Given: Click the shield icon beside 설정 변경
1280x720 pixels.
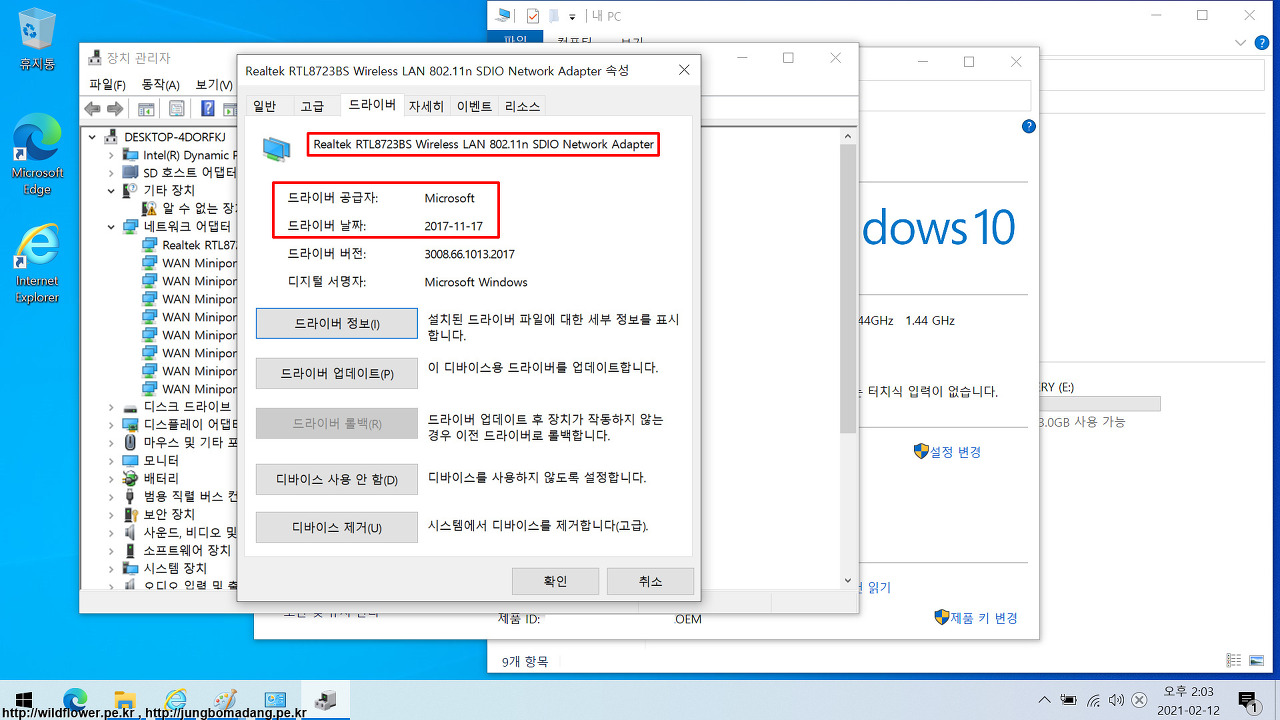Looking at the screenshot, I should [x=921, y=451].
